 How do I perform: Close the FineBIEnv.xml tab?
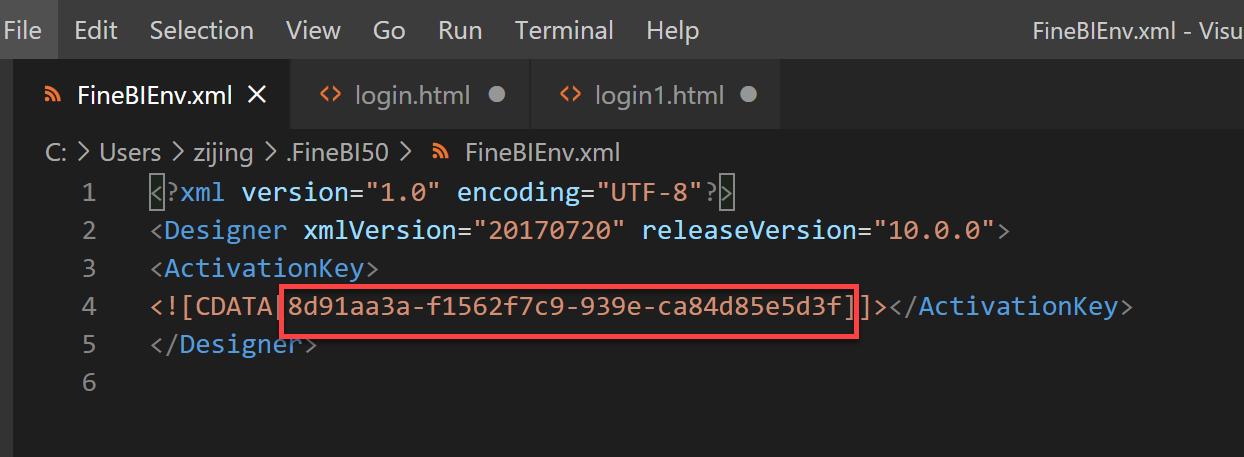(x=257, y=95)
